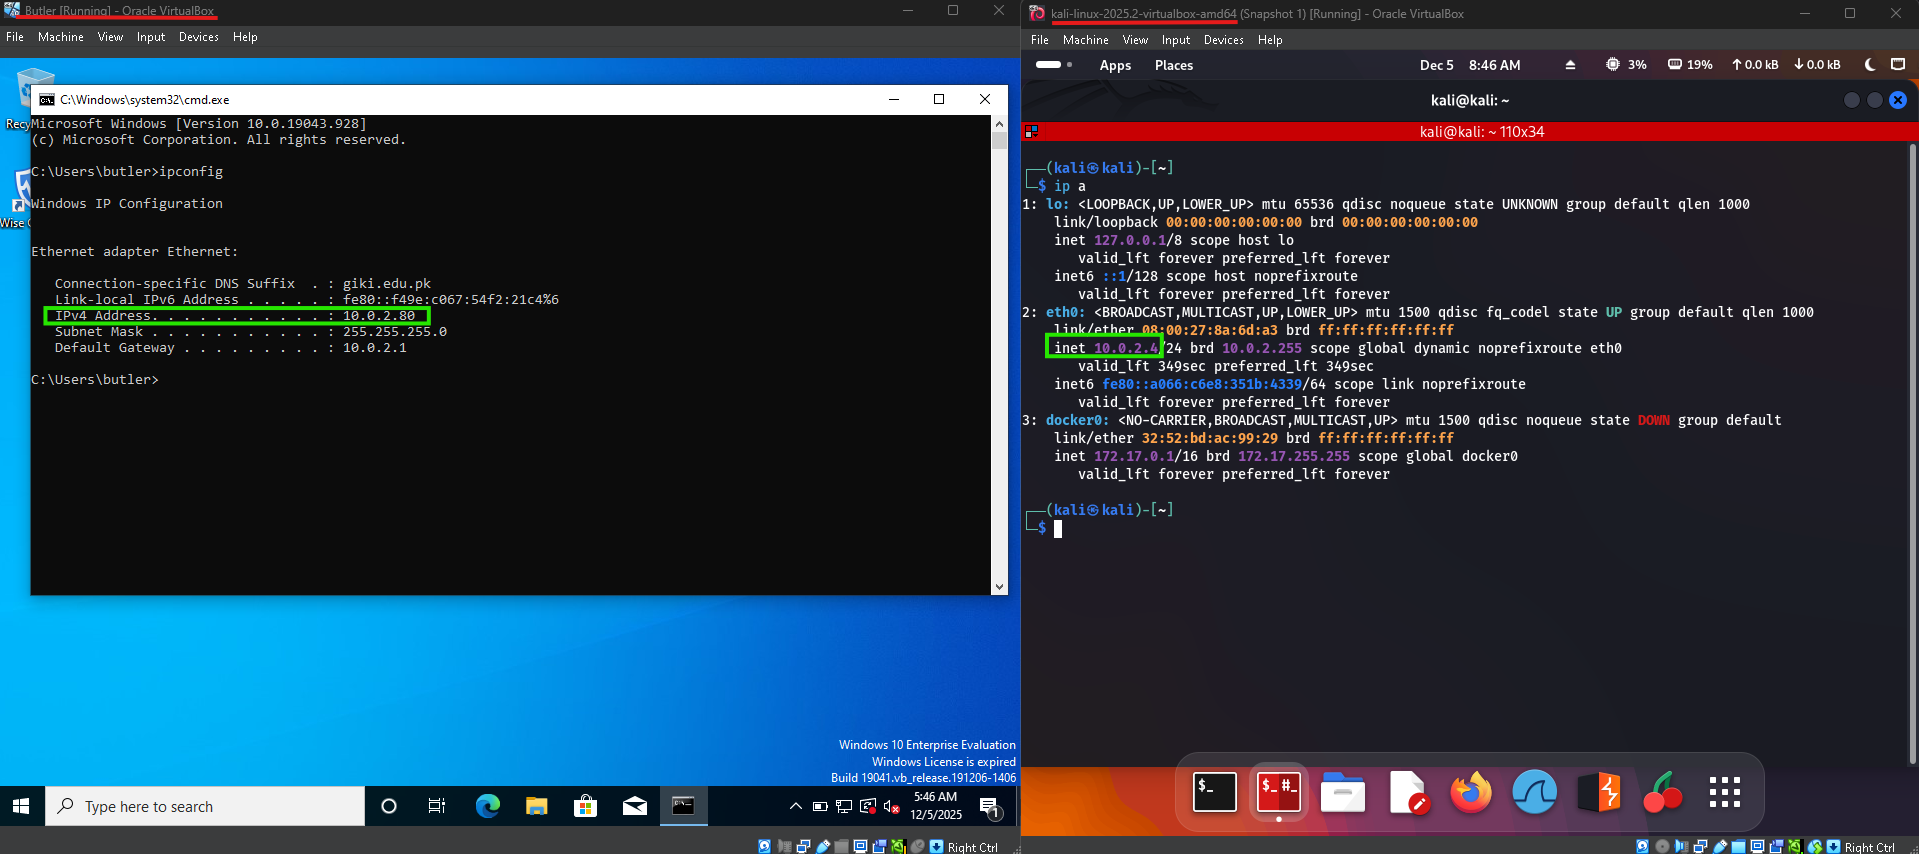Open Kali system menu screen icon
This screenshot has width=1919, height=854.
point(1898,64)
